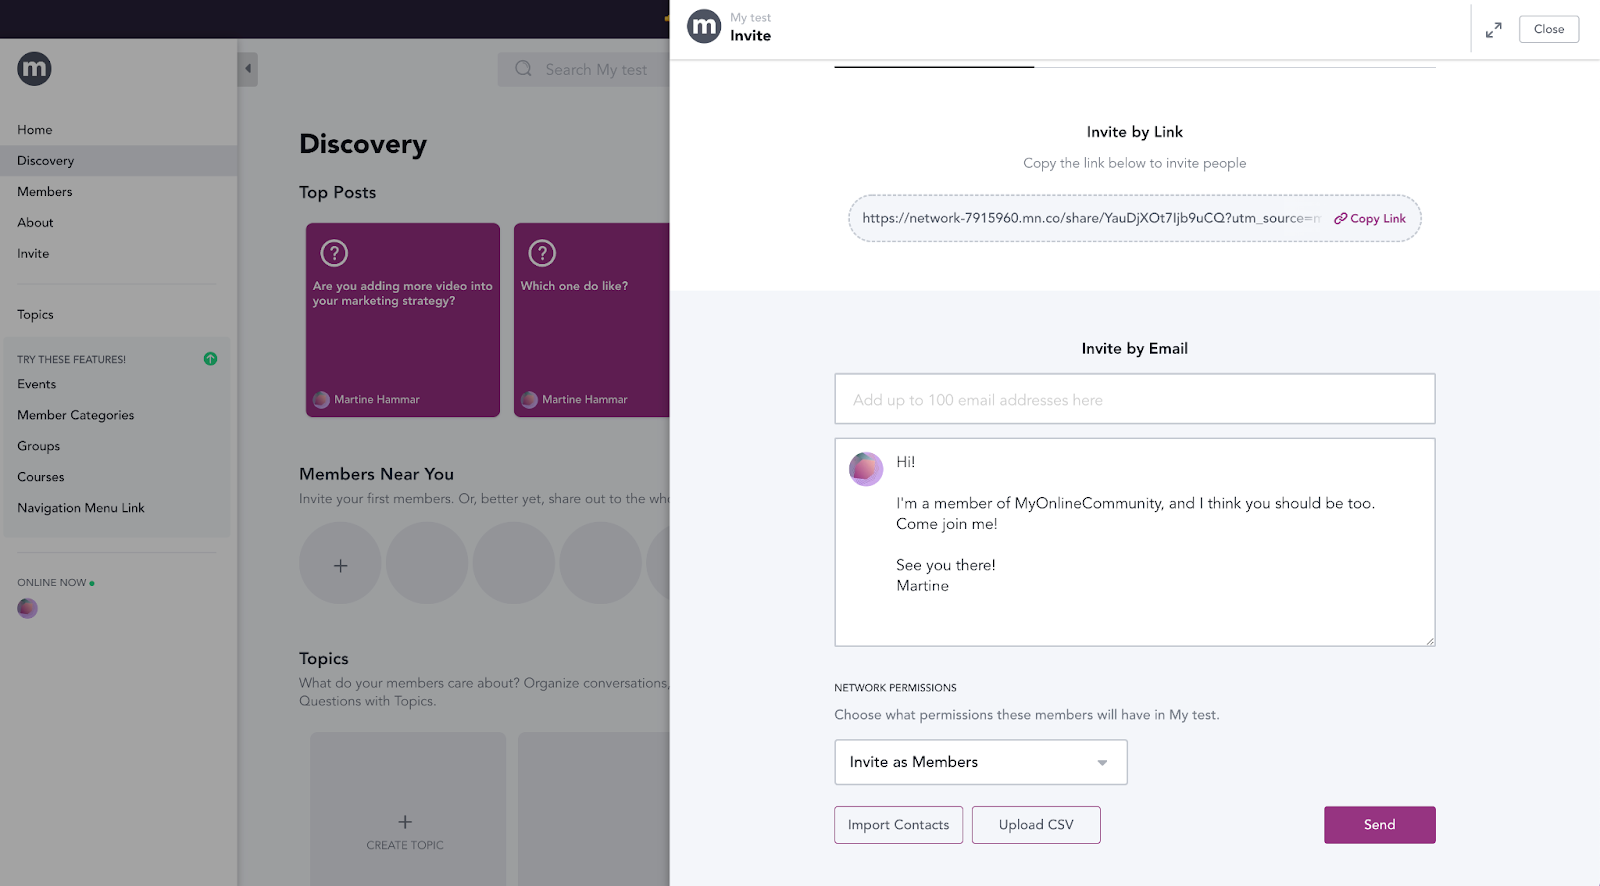Click the email addresses input field

(1134, 399)
